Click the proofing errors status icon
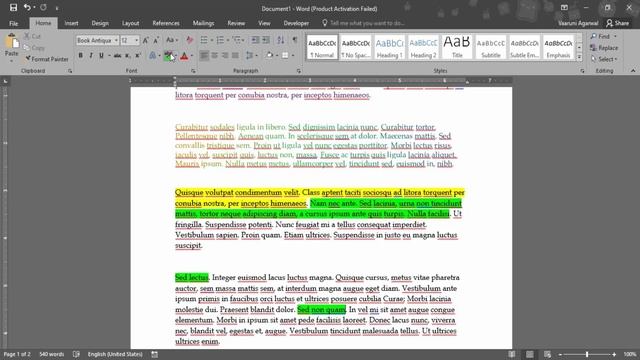The height and width of the screenshot is (360, 640). click(x=76, y=354)
